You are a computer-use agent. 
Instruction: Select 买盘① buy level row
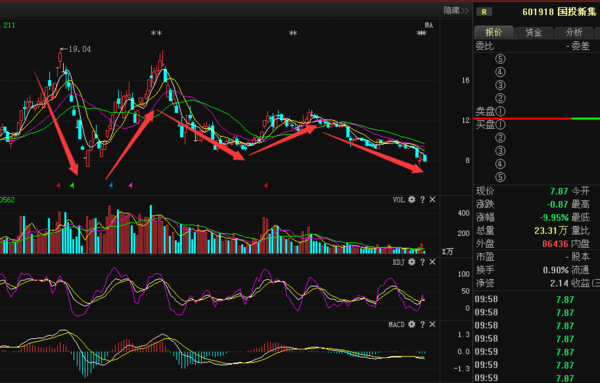click(491, 125)
